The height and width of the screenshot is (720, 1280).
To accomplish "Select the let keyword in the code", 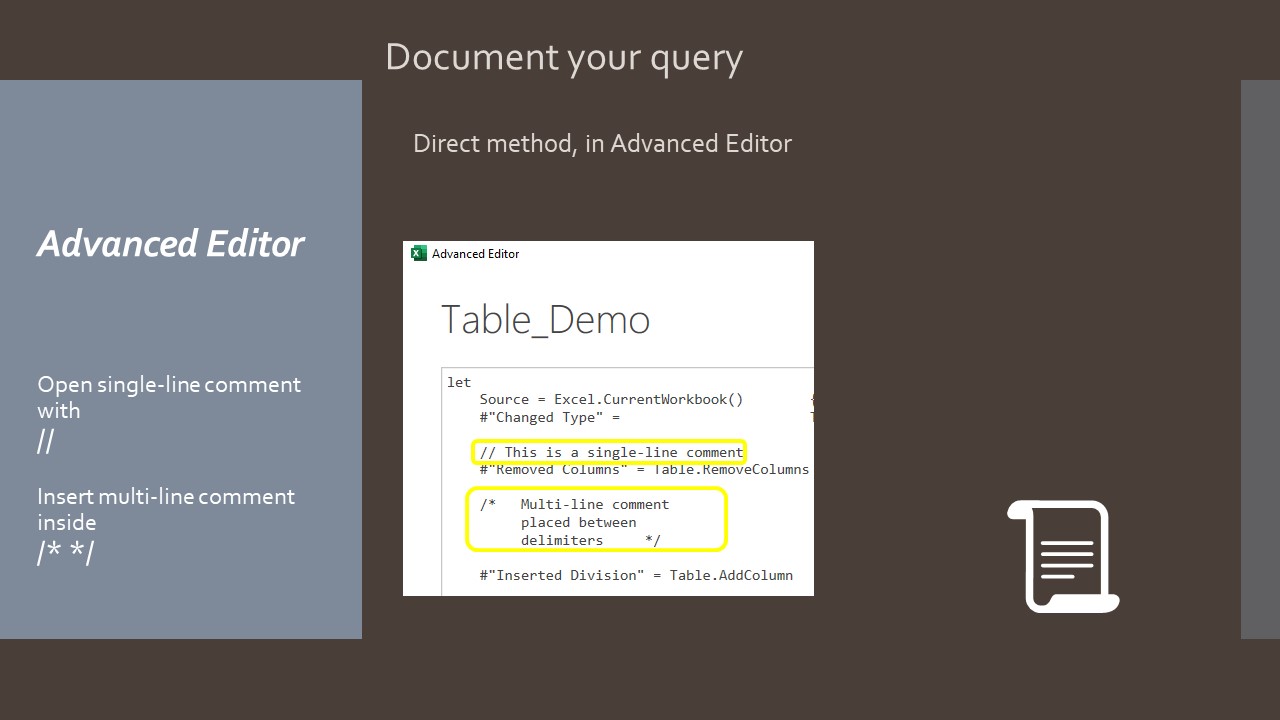I will (x=458, y=381).
